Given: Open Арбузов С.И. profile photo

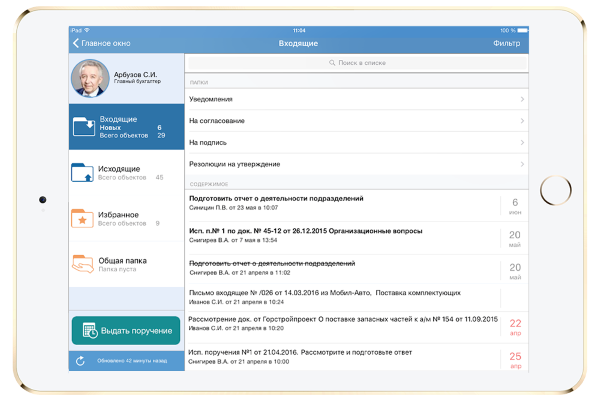Looking at the screenshot, I should point(88,78).
